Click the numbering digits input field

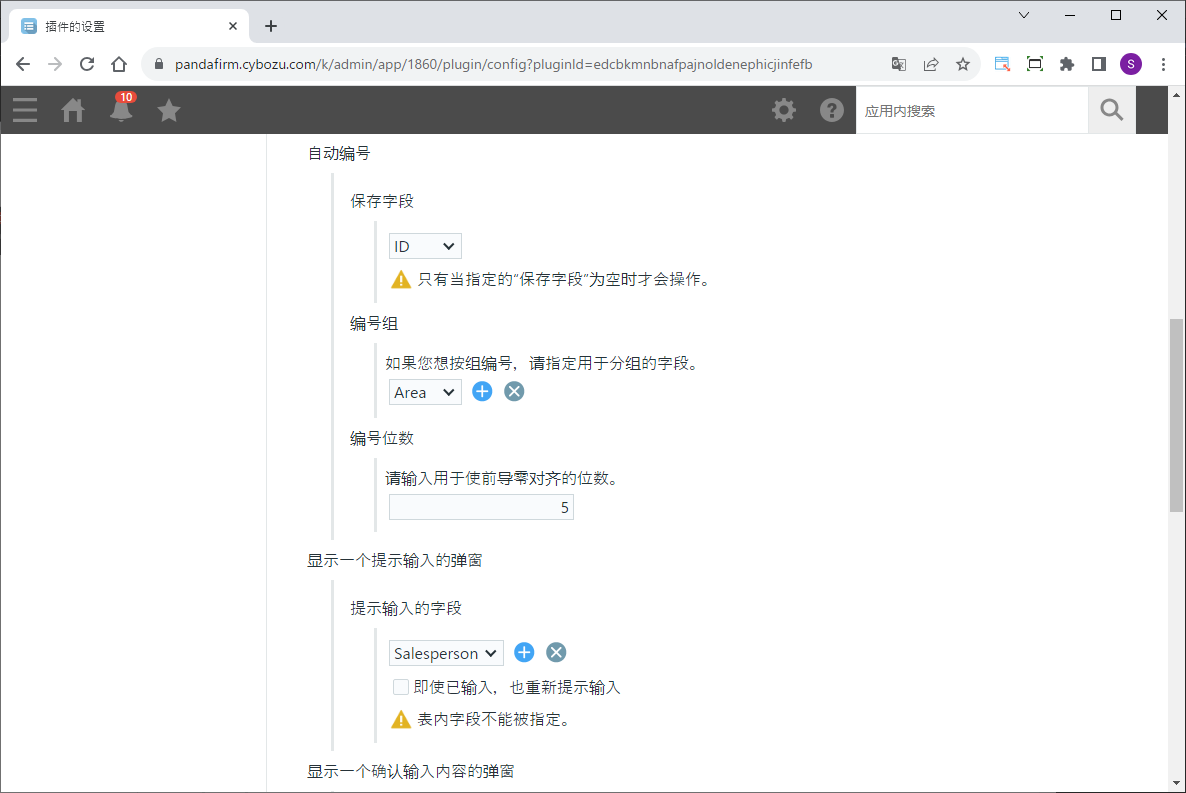coord(481,508)
